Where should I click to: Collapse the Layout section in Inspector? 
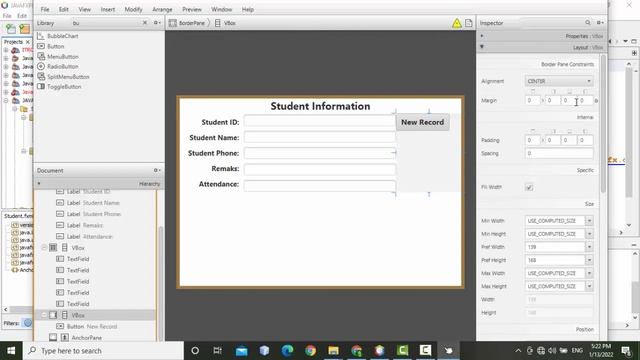pyautogui.click(x=482, y=47)
